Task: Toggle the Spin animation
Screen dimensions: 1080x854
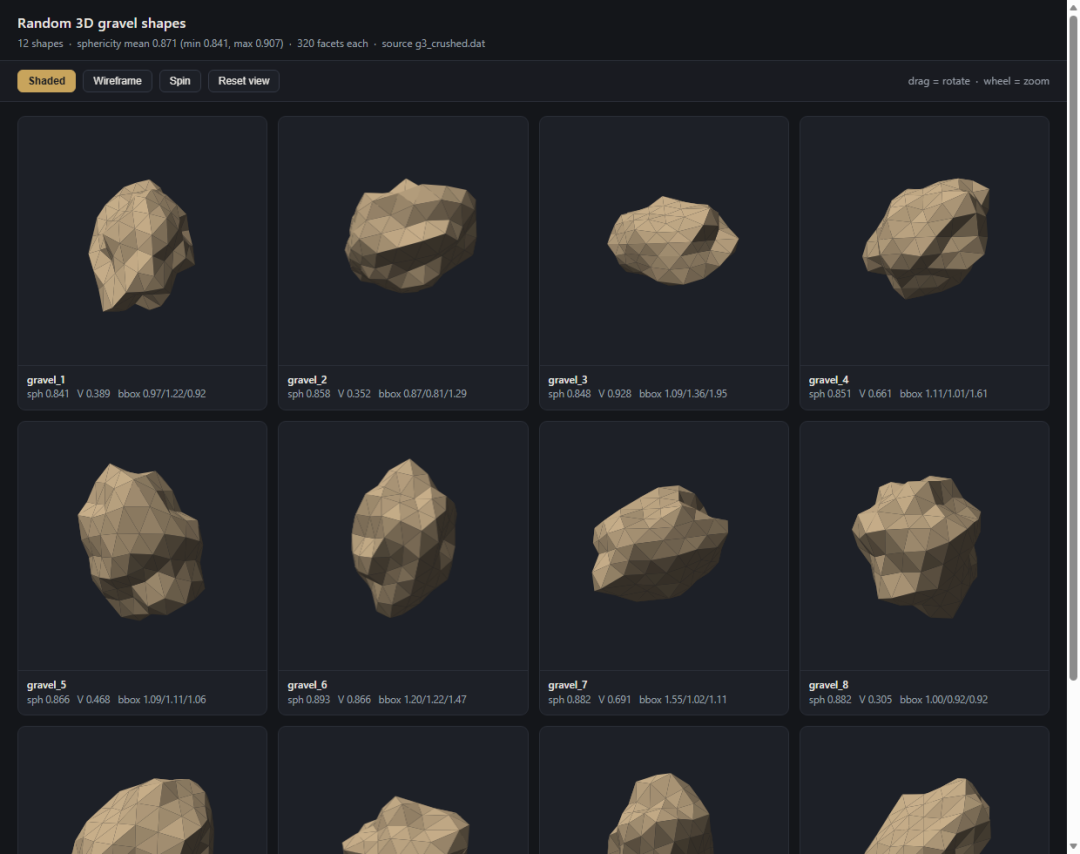Action: (180, 81)
